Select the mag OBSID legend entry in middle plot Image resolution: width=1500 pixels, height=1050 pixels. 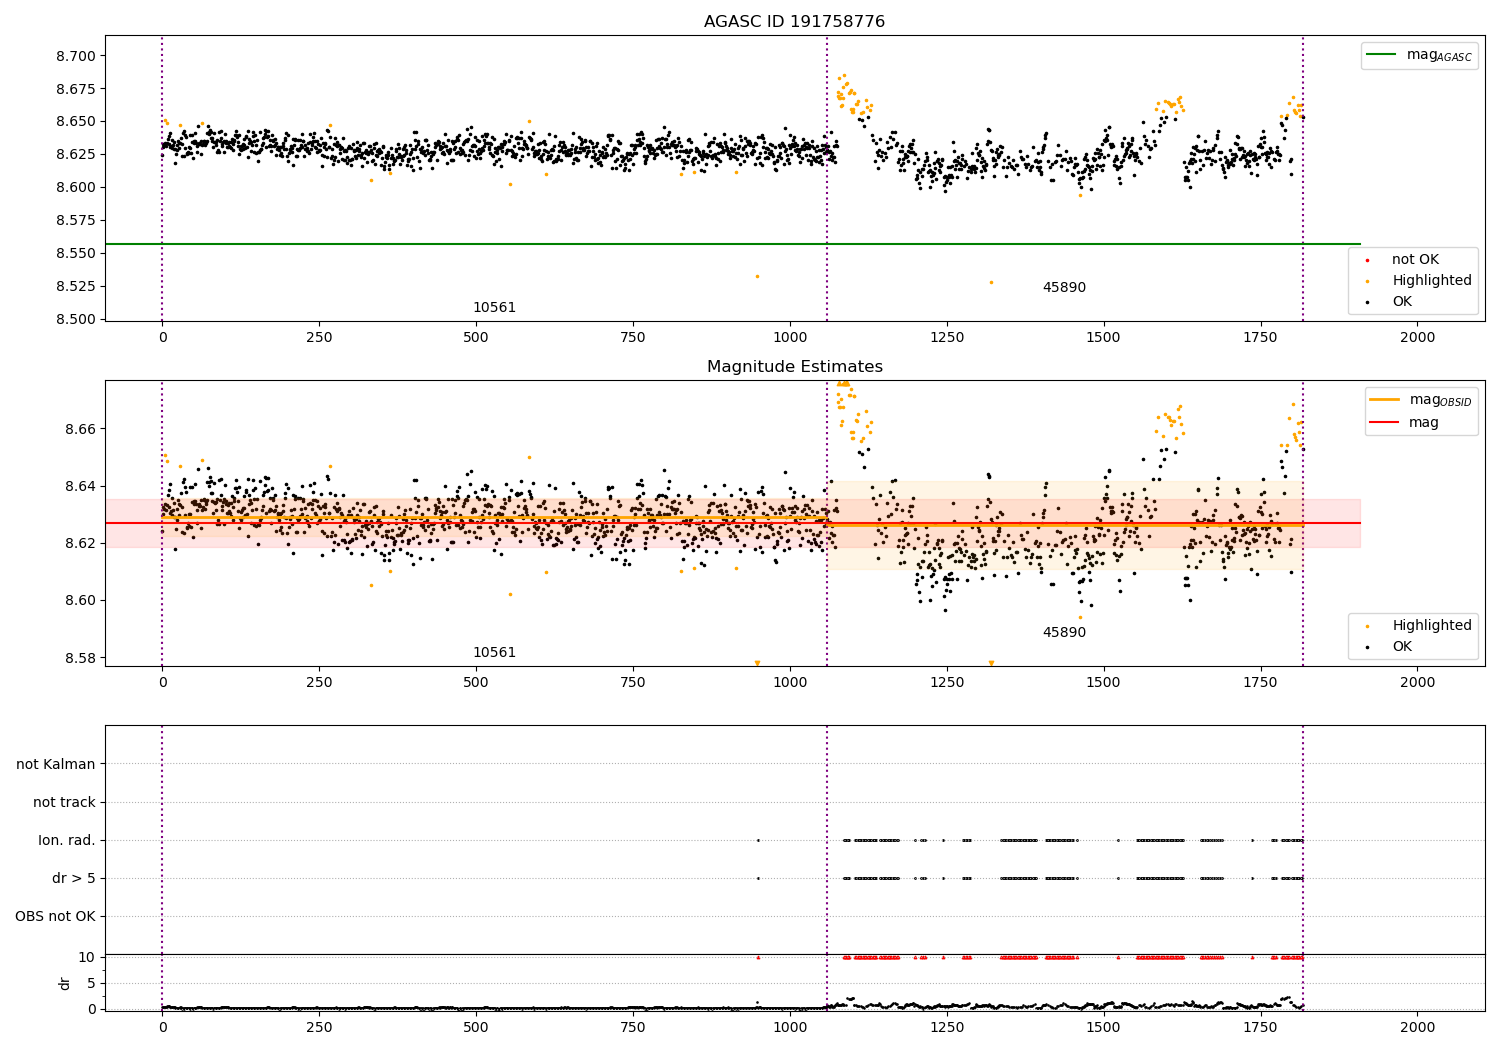point(1420,400)
